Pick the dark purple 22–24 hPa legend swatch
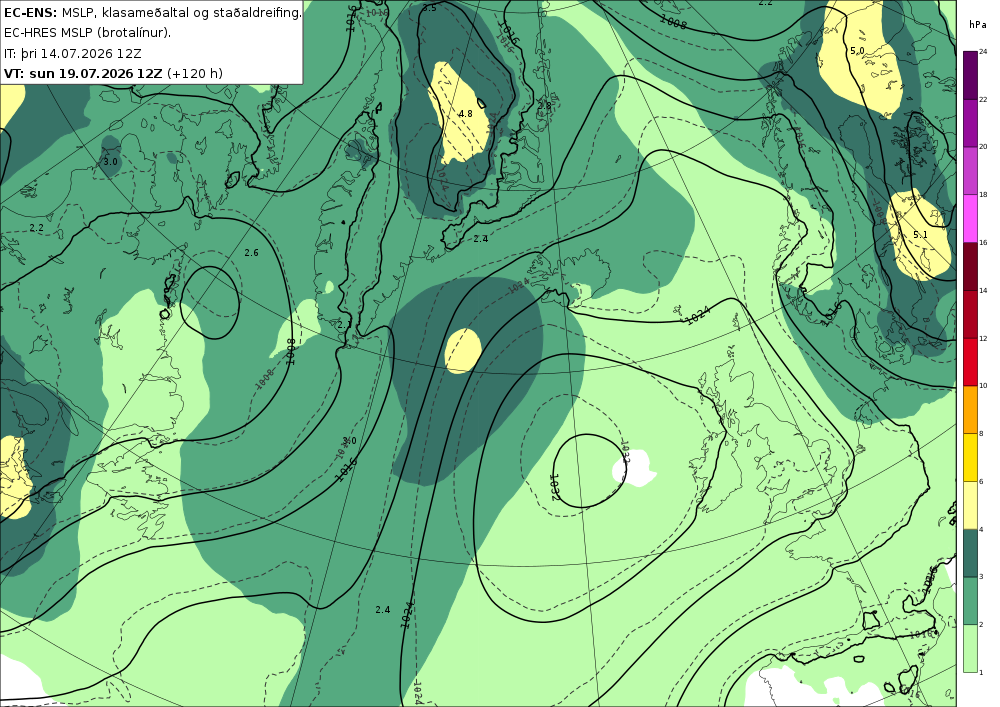This screenshot has height=707, width=1000. [x=970, y=75]
